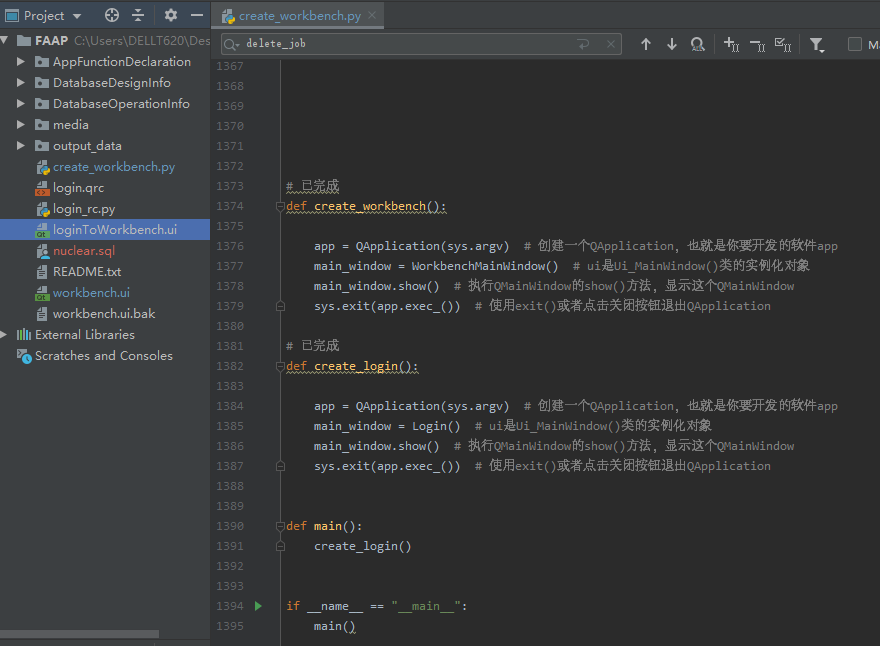Expand the AppFunctionDeclaration folder
The height and width of the screenshot is (646, 880).
pos(22,61)
